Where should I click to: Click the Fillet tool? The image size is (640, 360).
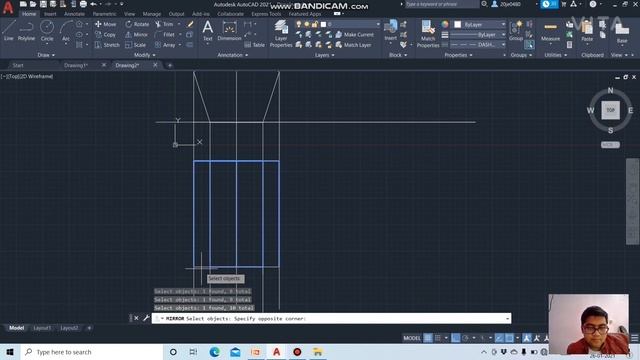[x=165, y=35]
